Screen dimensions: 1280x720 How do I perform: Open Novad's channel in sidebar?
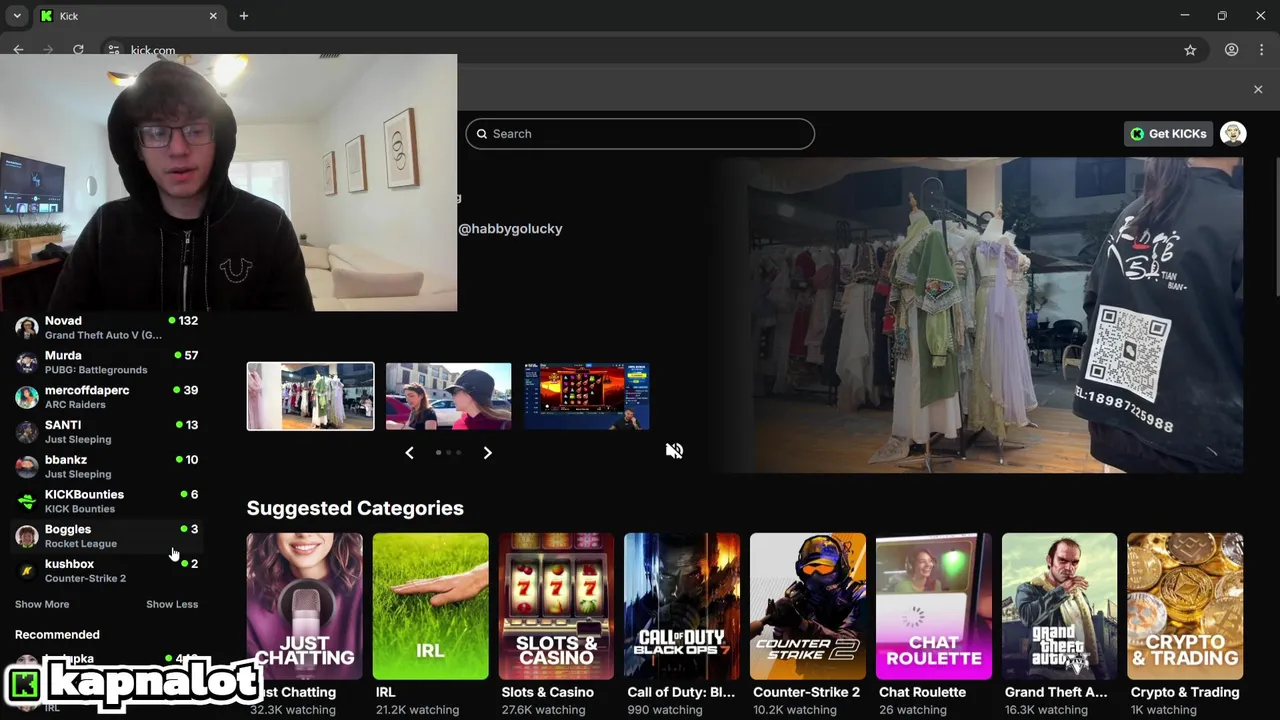(x=106, y=327)
